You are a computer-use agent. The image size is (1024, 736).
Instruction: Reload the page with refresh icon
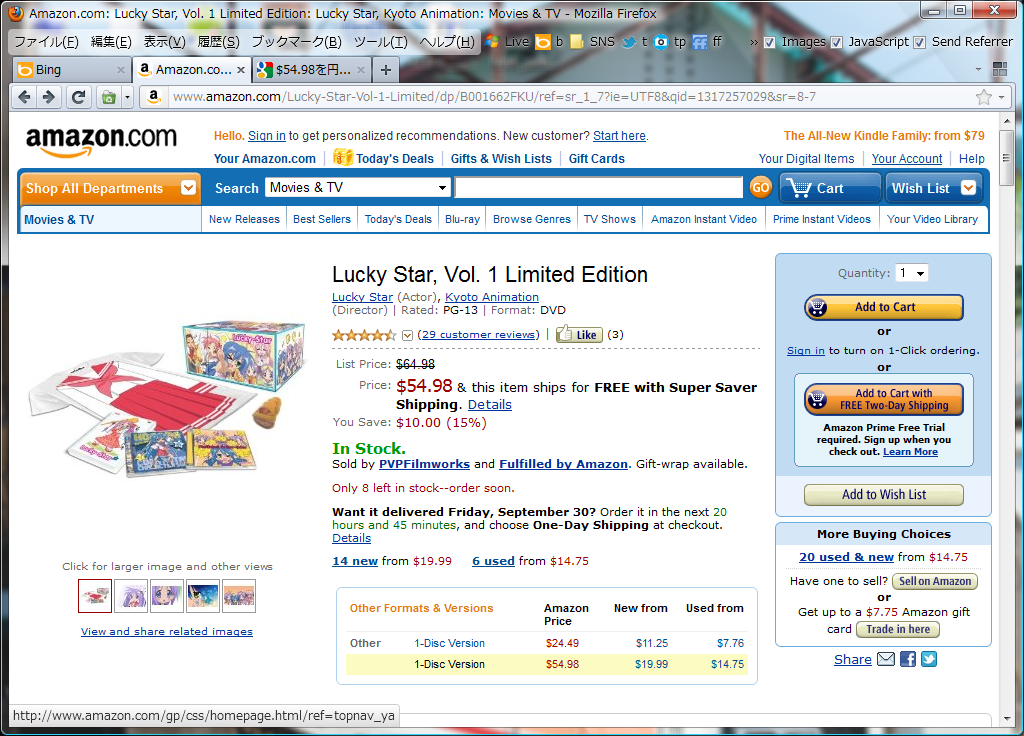tap(78, 97)
